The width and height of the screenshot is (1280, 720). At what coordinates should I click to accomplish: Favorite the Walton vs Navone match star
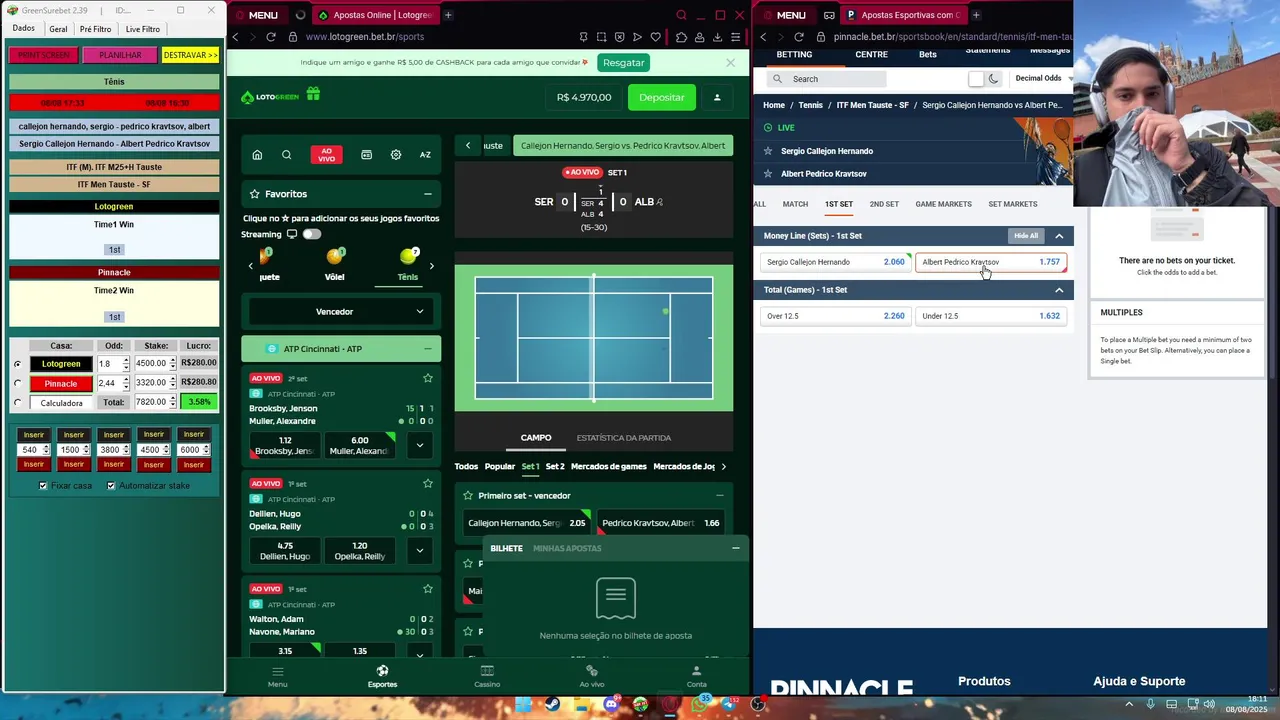(428, 589)
